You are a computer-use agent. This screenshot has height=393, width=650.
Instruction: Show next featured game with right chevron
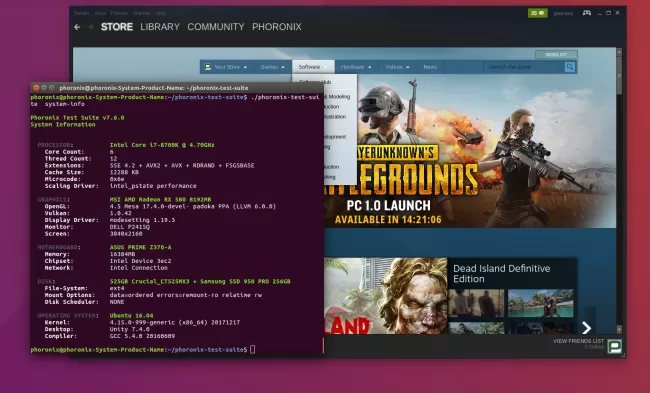pos(586,328)
